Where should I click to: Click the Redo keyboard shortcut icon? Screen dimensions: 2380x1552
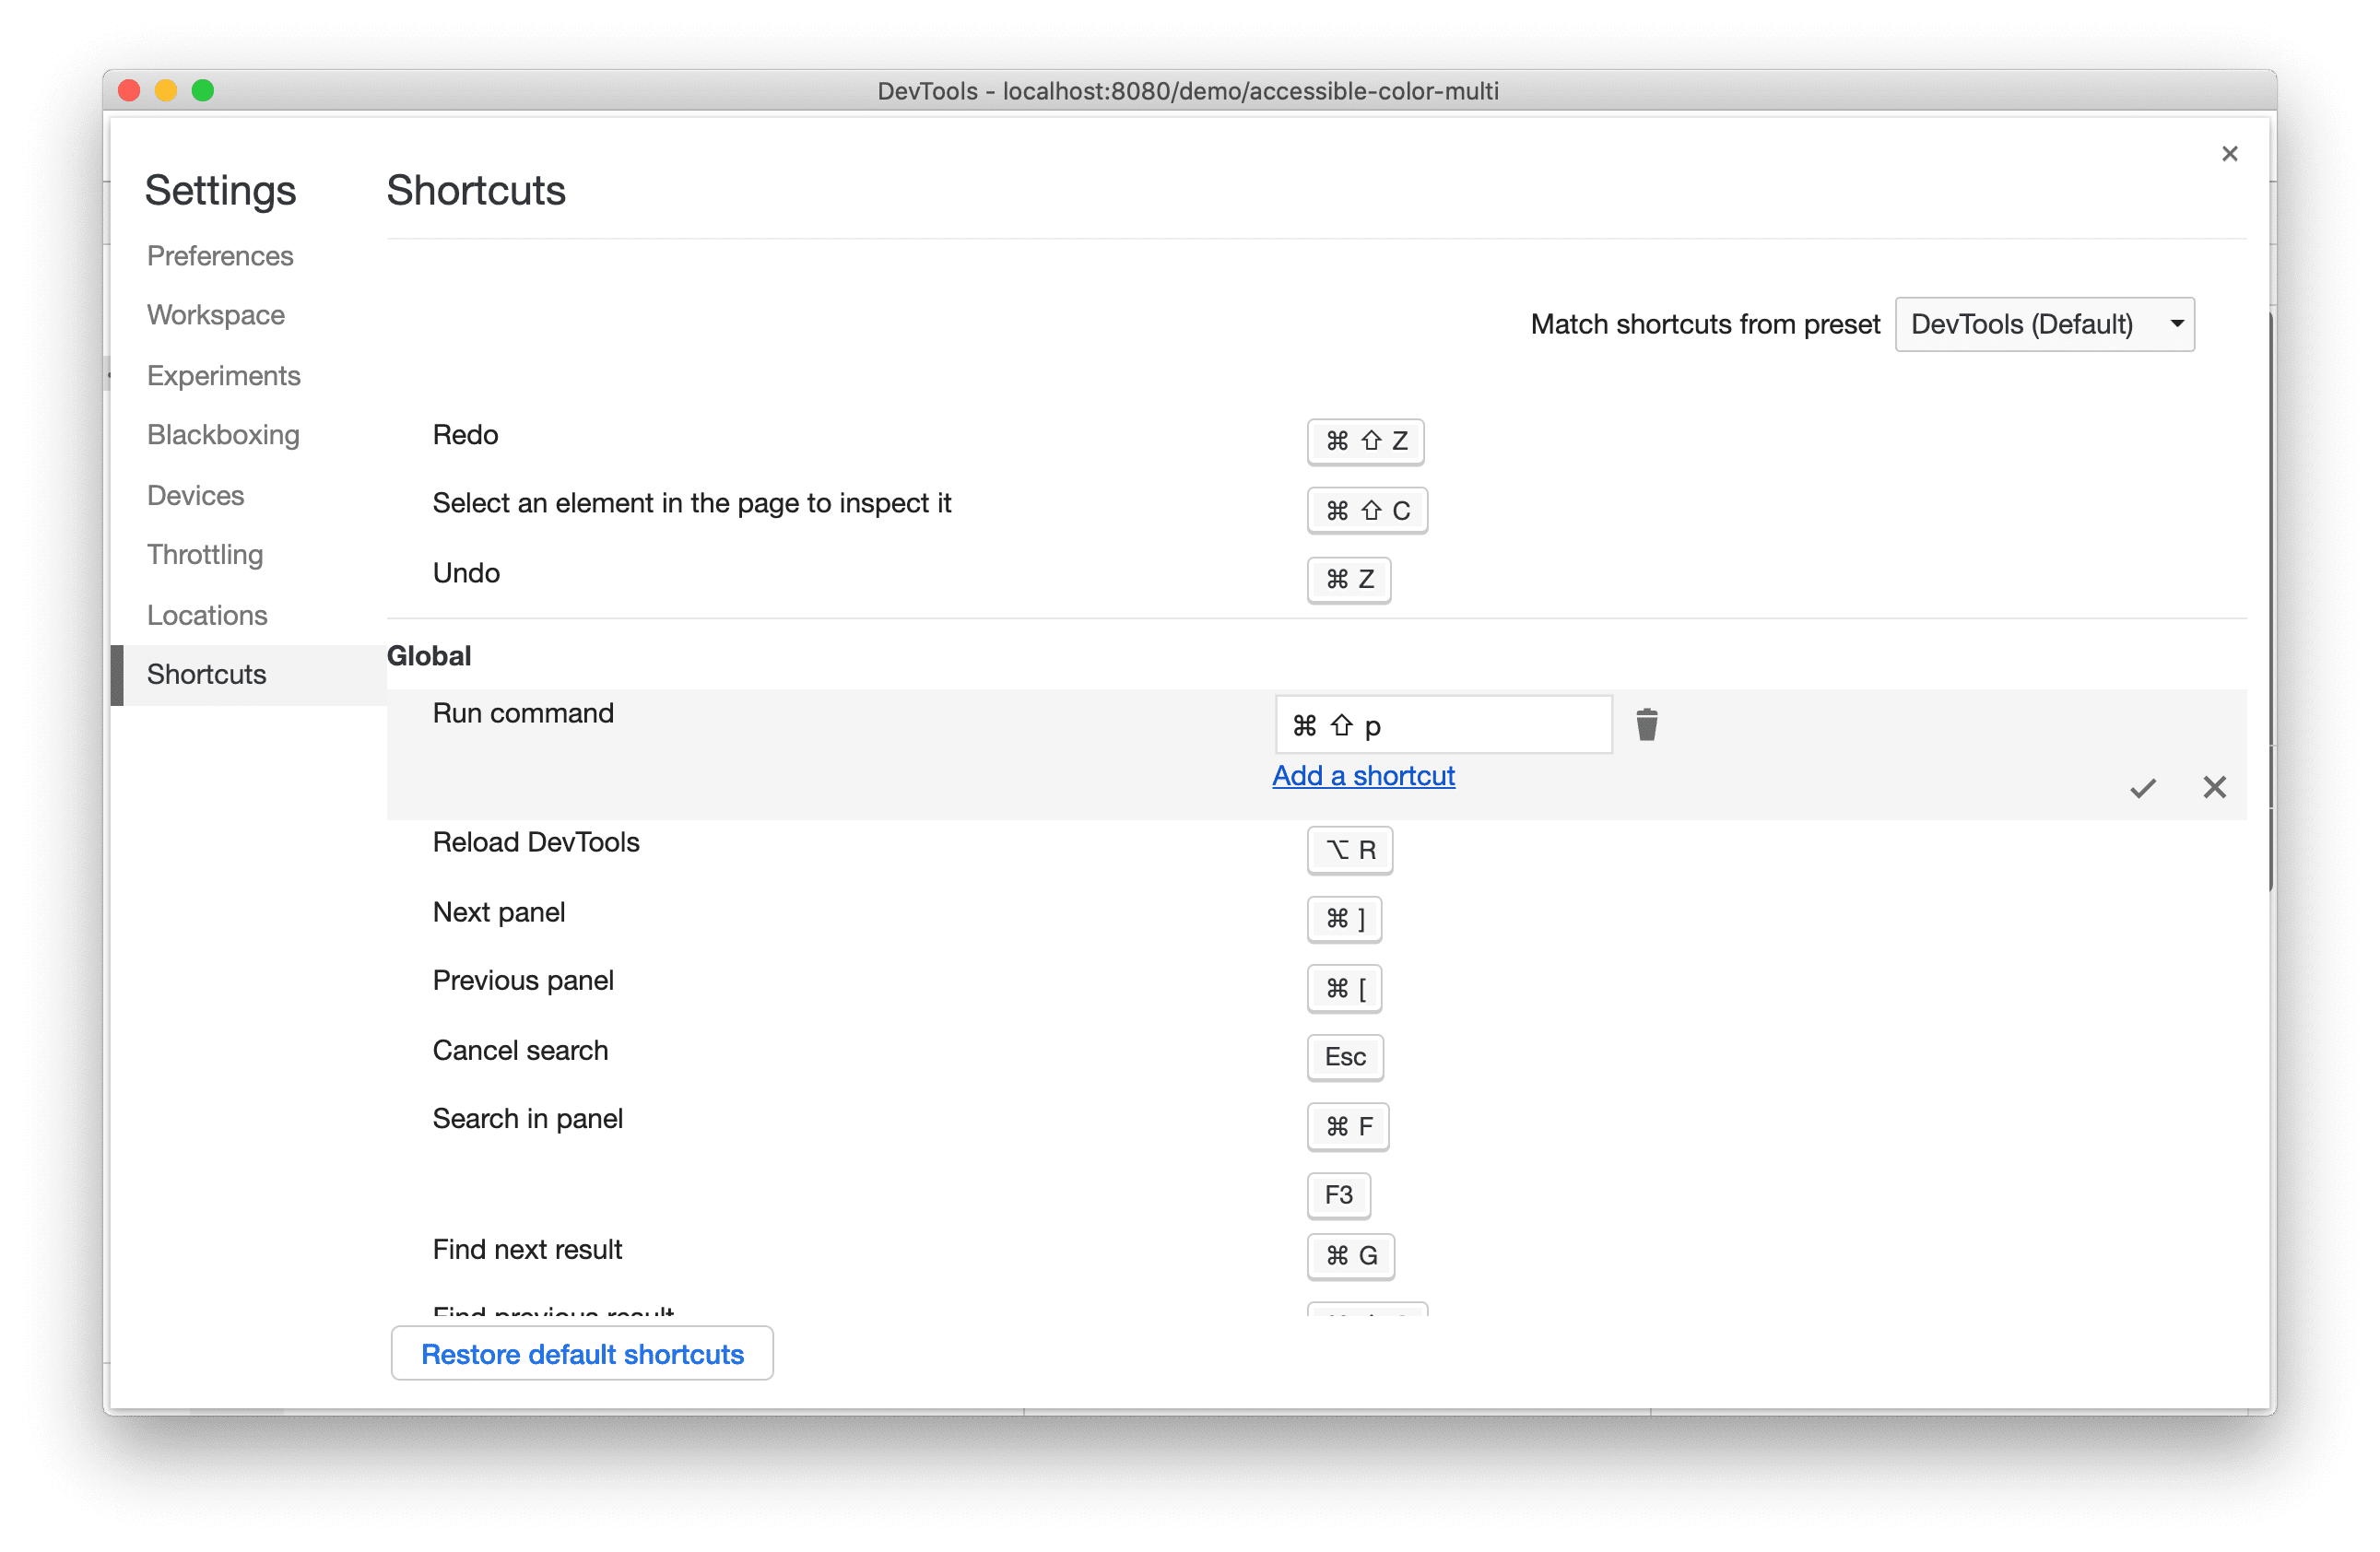(x=1365, y=439)
